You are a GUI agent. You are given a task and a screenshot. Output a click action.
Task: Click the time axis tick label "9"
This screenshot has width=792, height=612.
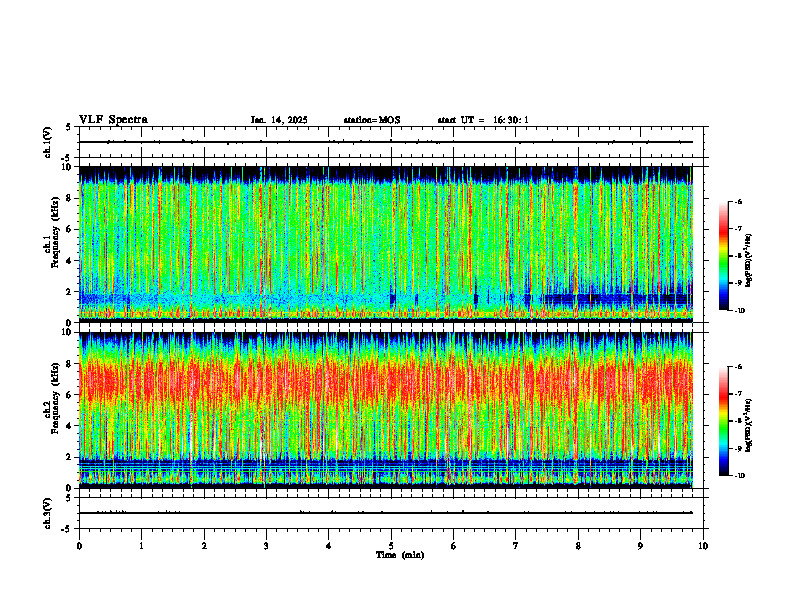pos(640,546)
